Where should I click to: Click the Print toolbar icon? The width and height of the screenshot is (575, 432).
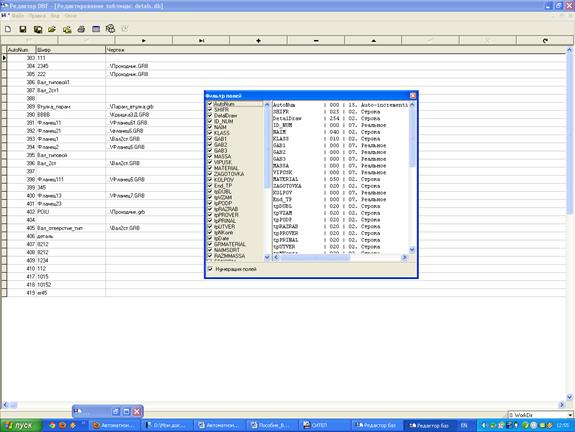tap(81, 29)
